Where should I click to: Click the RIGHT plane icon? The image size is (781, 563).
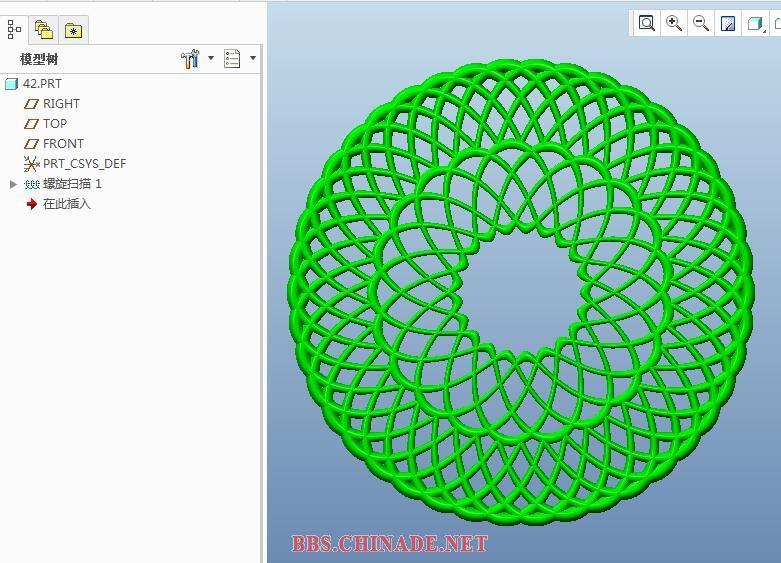pyautogui.click(x=31, y=104)
